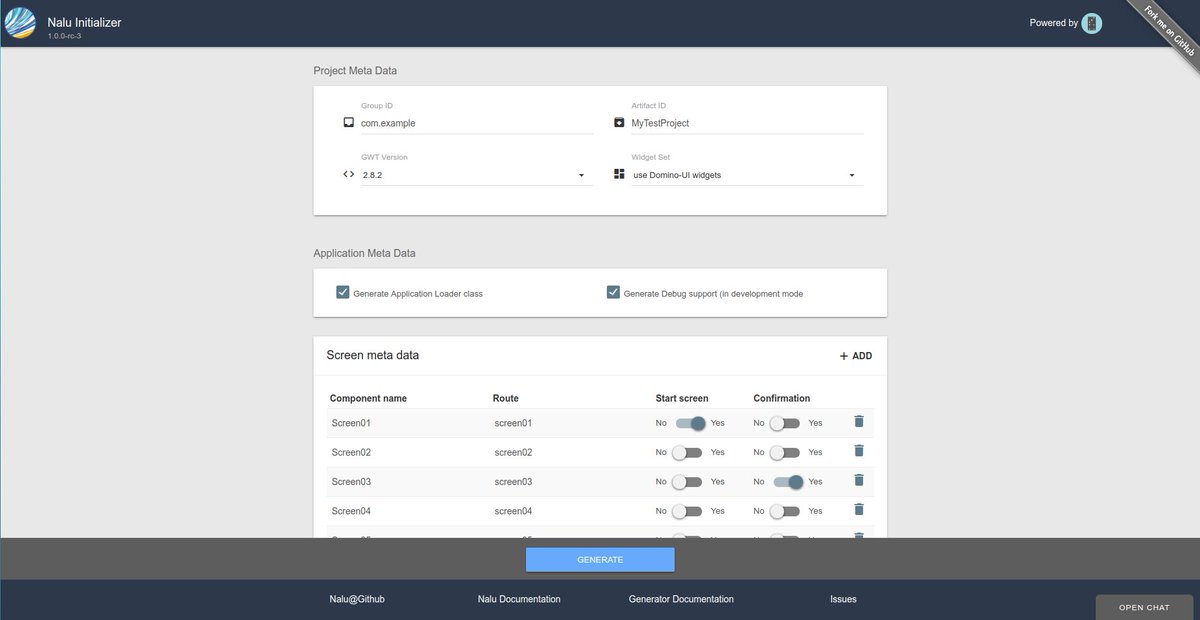1200x620 pixels.
Task: Click the Screen01 component name cell
Action: pos(351,423)
